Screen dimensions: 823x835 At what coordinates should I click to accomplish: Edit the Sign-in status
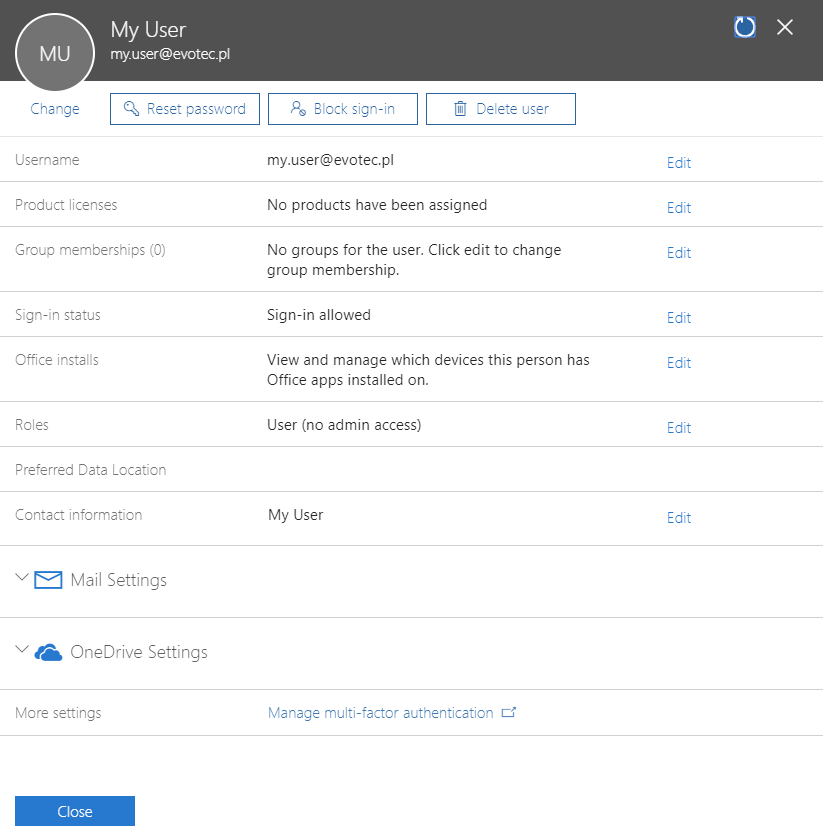[678, 317]
